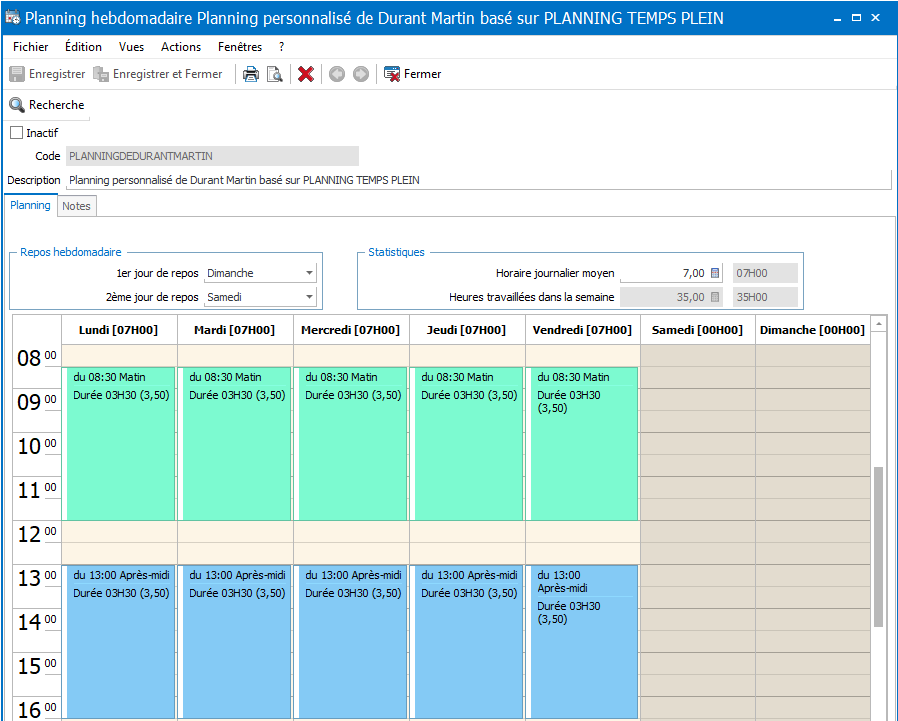This screenshot has width=898, height=721.
Task: Click the Description input field
Action: pos(479,180)
